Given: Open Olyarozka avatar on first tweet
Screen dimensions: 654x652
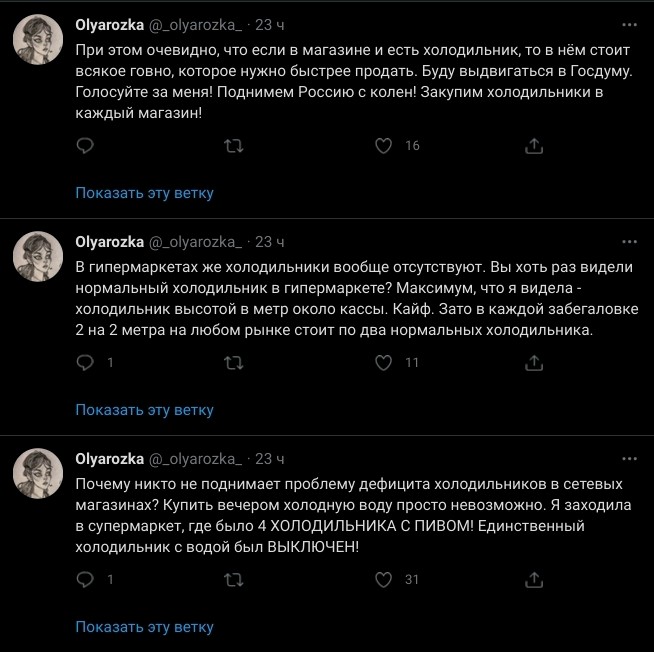Looking at the screenshot, I should tap(38, 41).
